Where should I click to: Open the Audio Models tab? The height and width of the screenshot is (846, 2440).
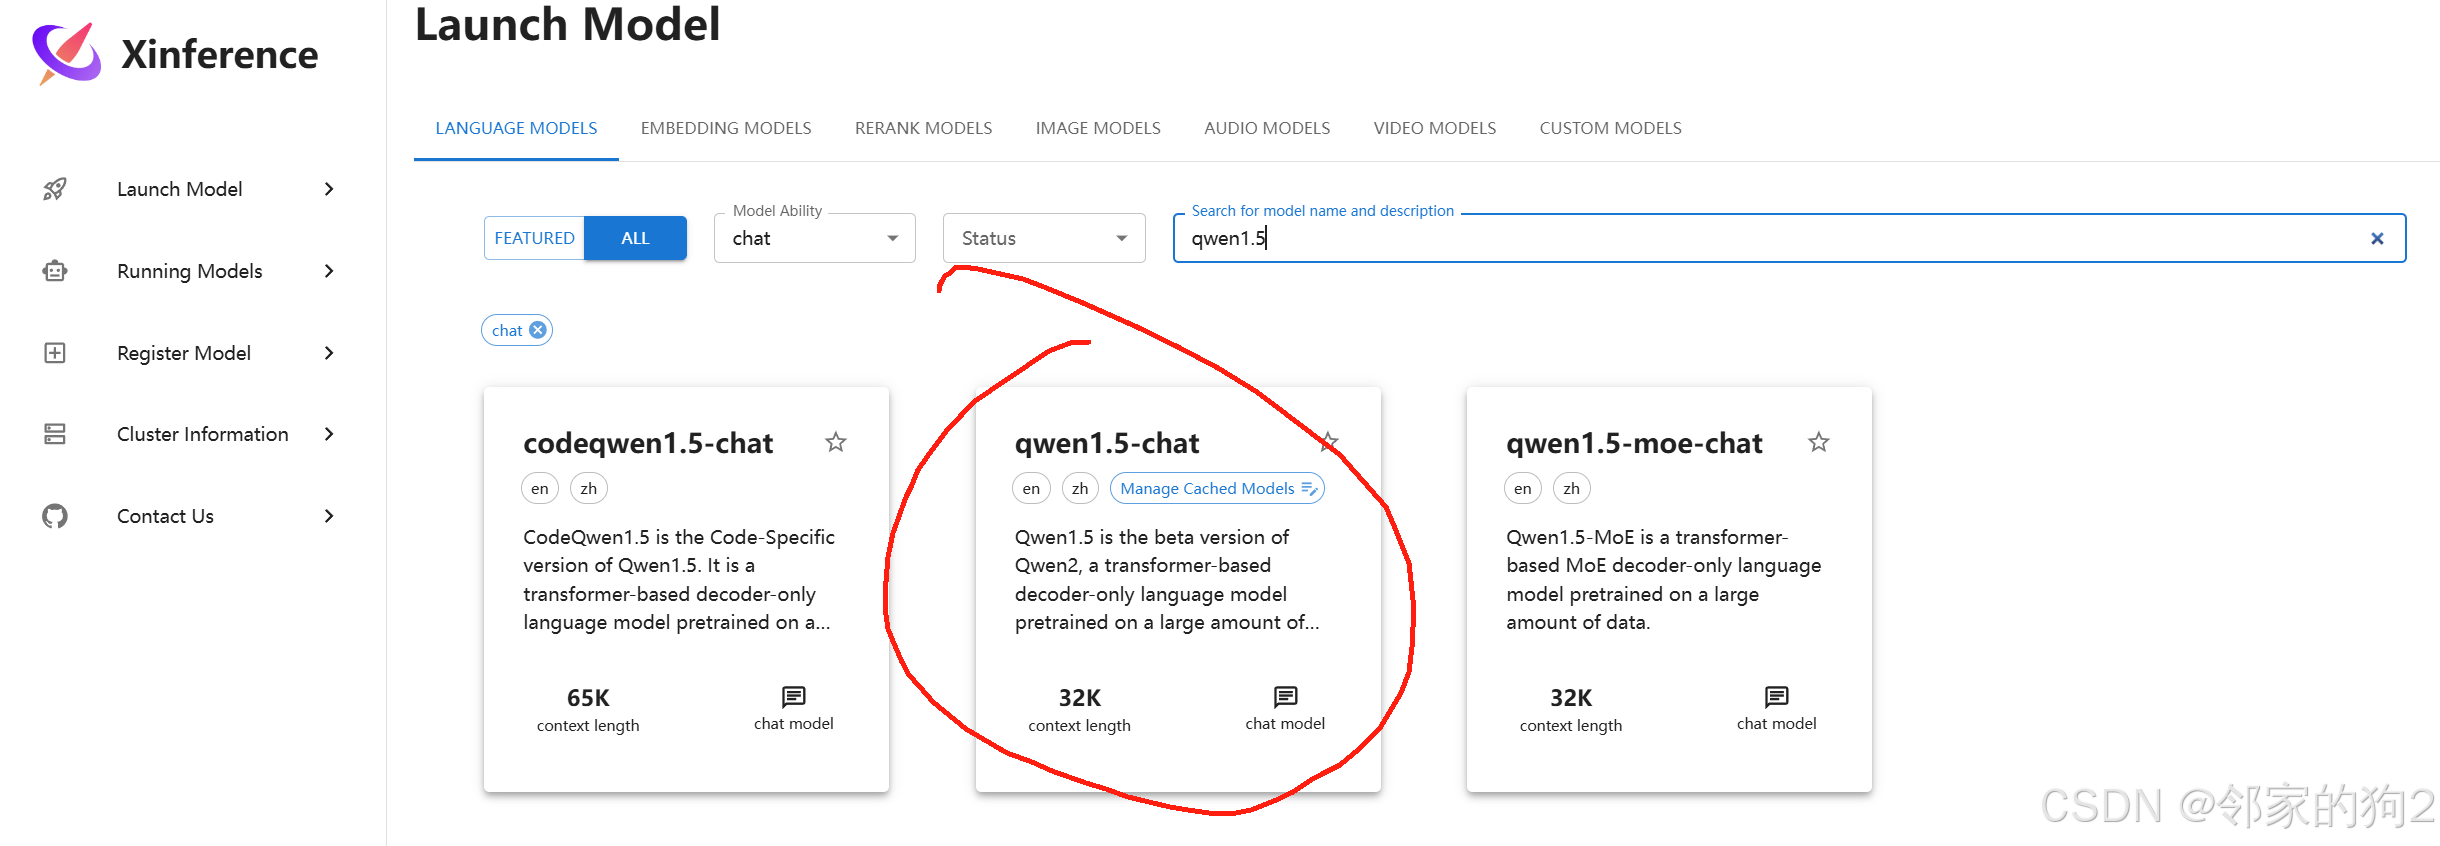pyautogui.click(x=1267, y=128)
